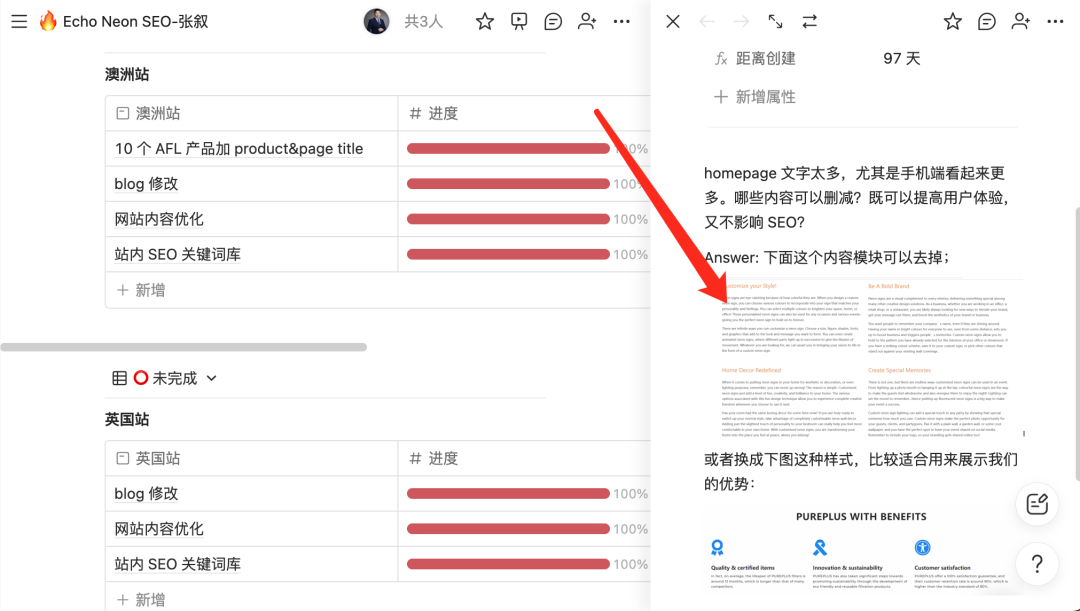Start presentation mode from left header
This screenshot has width=1080, height=611.
point(519,21)
